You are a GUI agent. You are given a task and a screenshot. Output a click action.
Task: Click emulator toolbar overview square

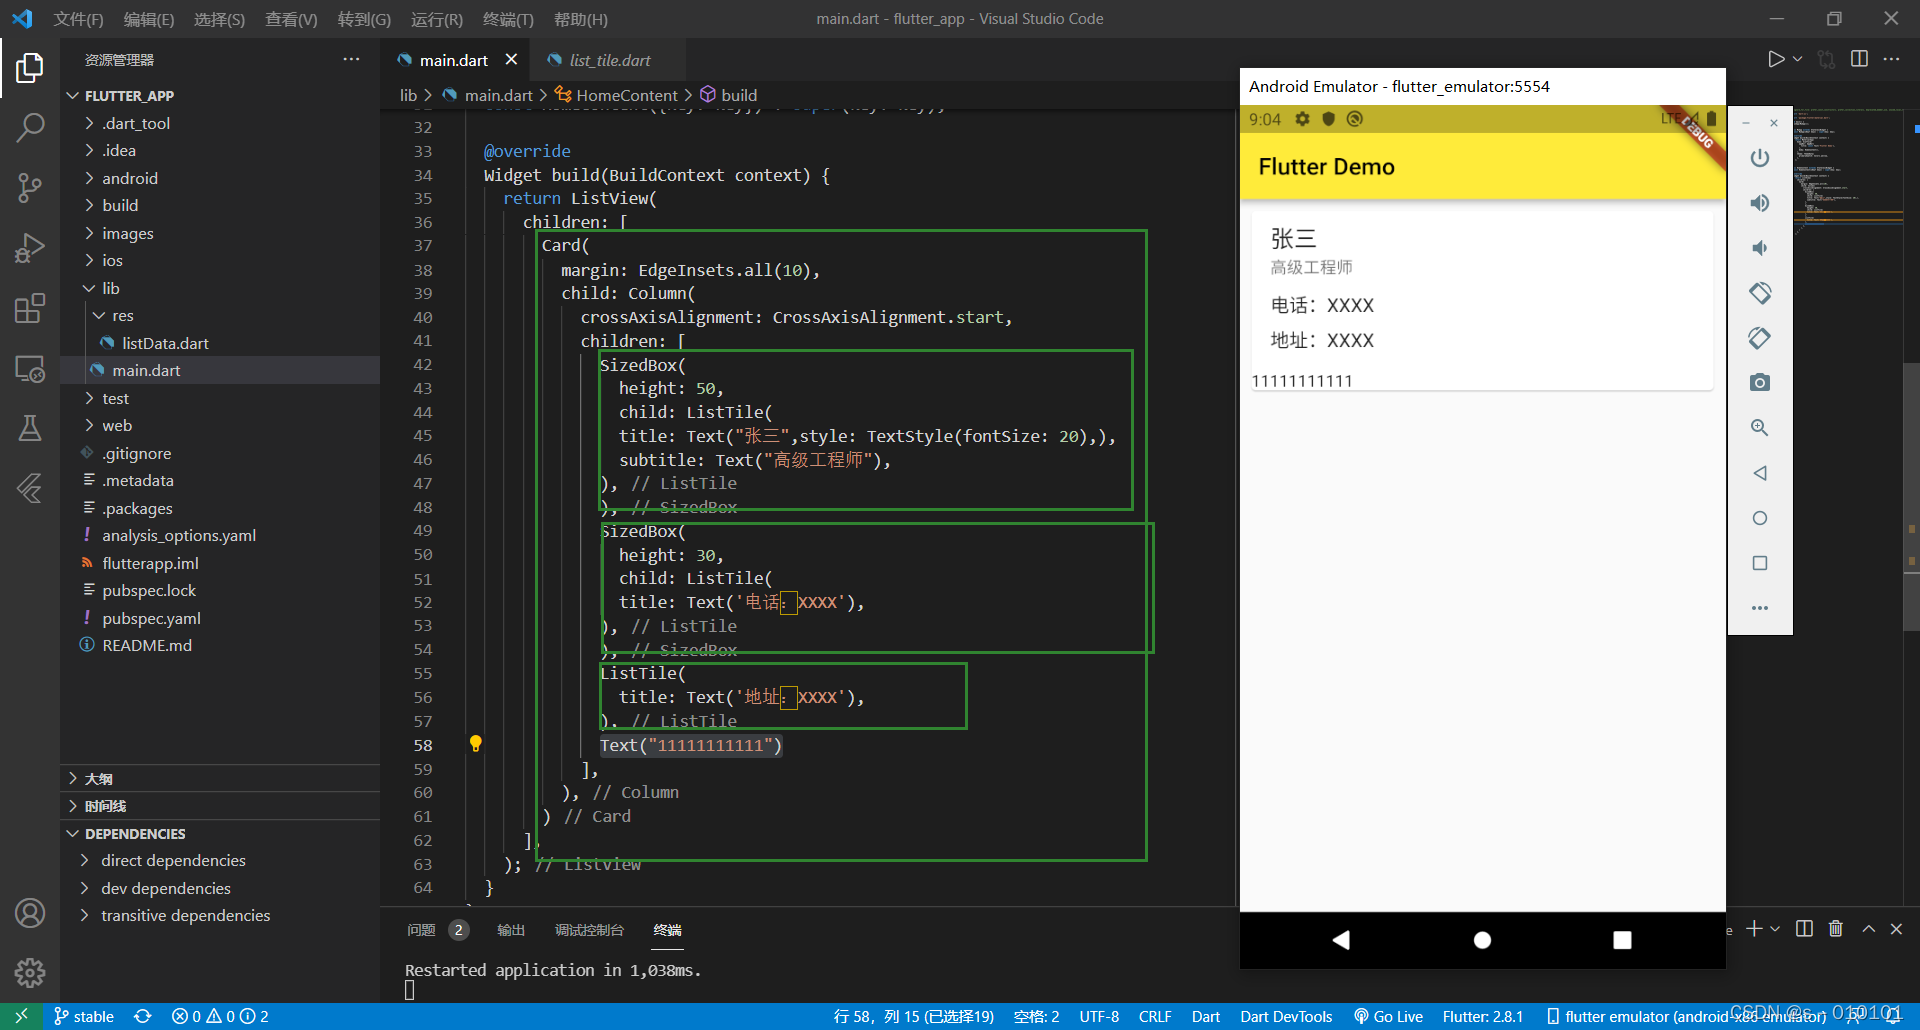pyautogui.click(x=1760, y=563)
